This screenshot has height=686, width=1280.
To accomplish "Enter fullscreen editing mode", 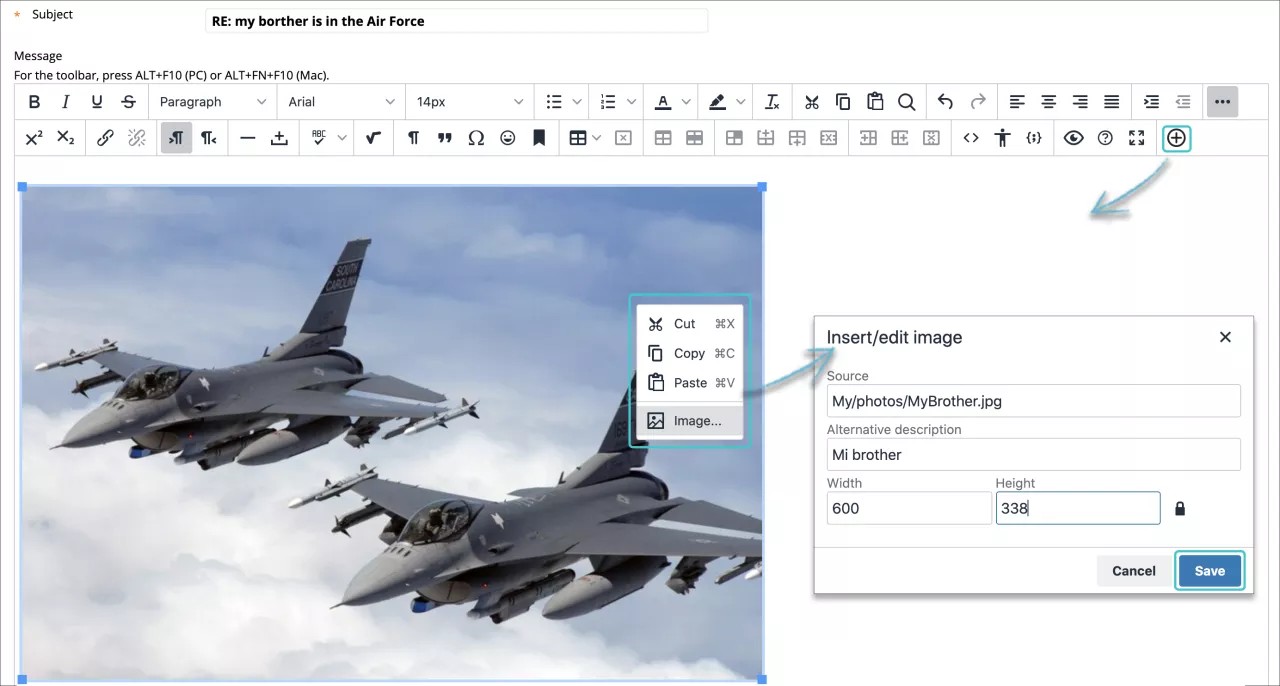I will tap(1136, 138).
